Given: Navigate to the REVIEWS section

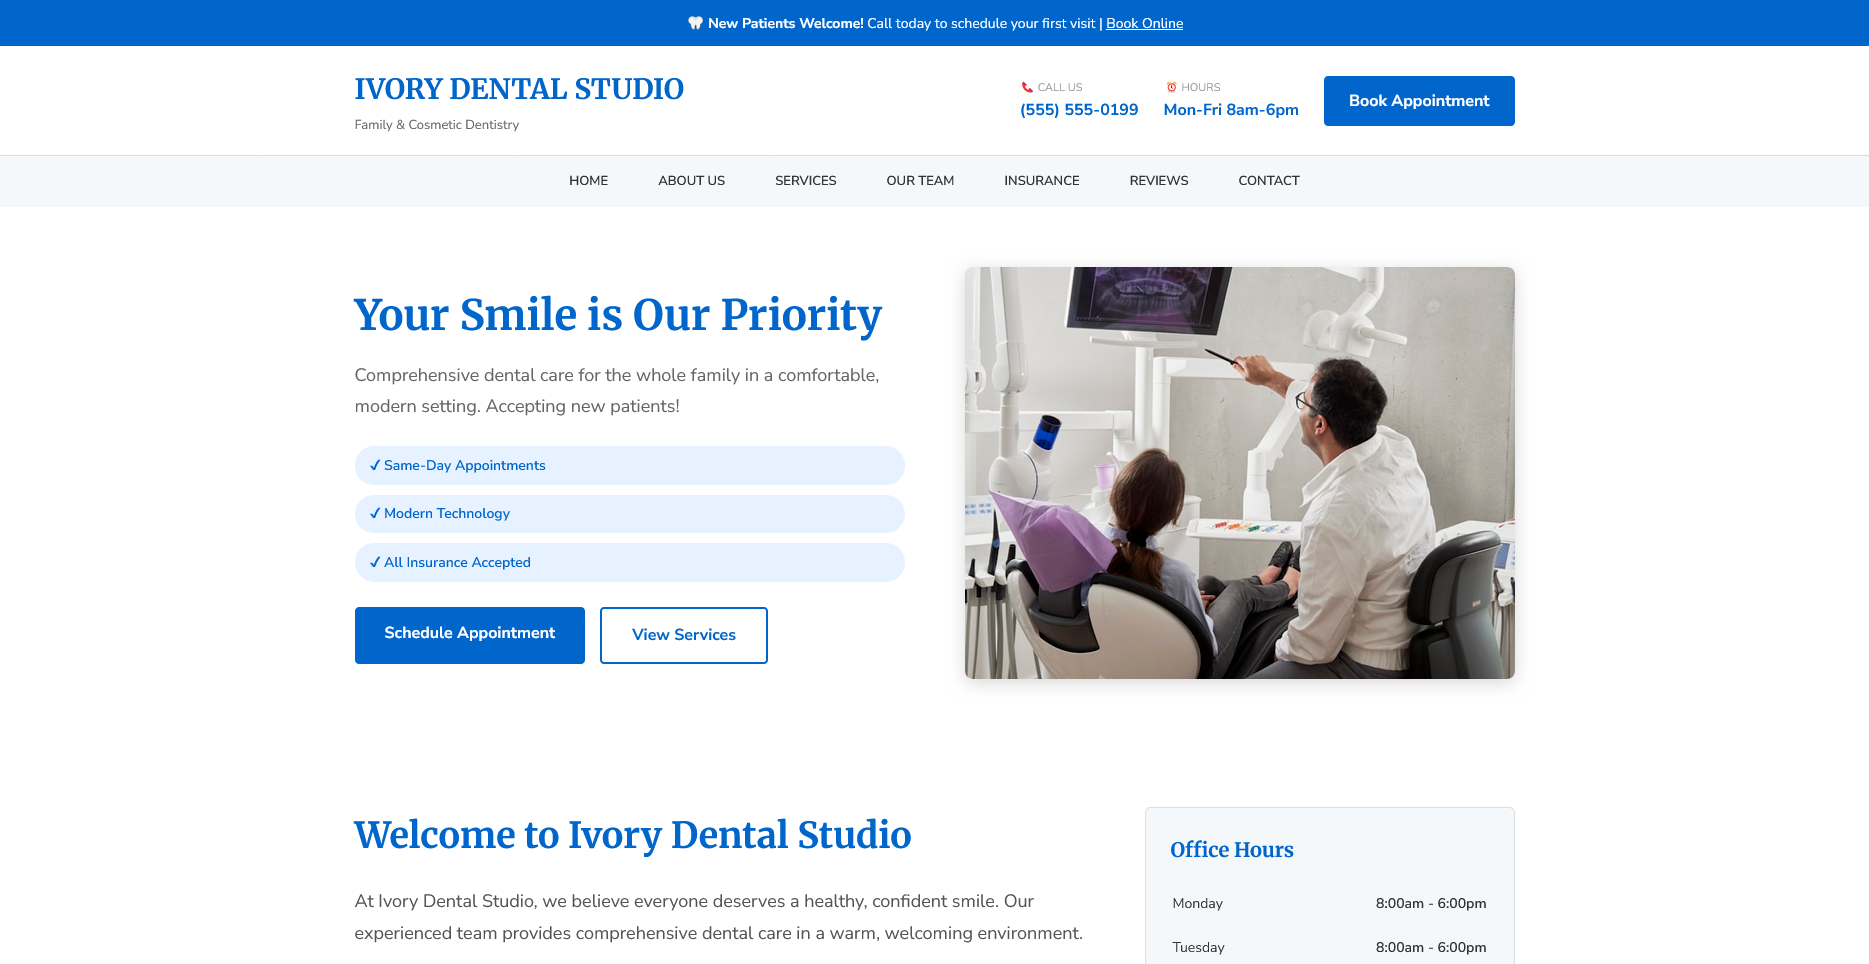Looking at the screenshot, I should (x=1158, y=180).
